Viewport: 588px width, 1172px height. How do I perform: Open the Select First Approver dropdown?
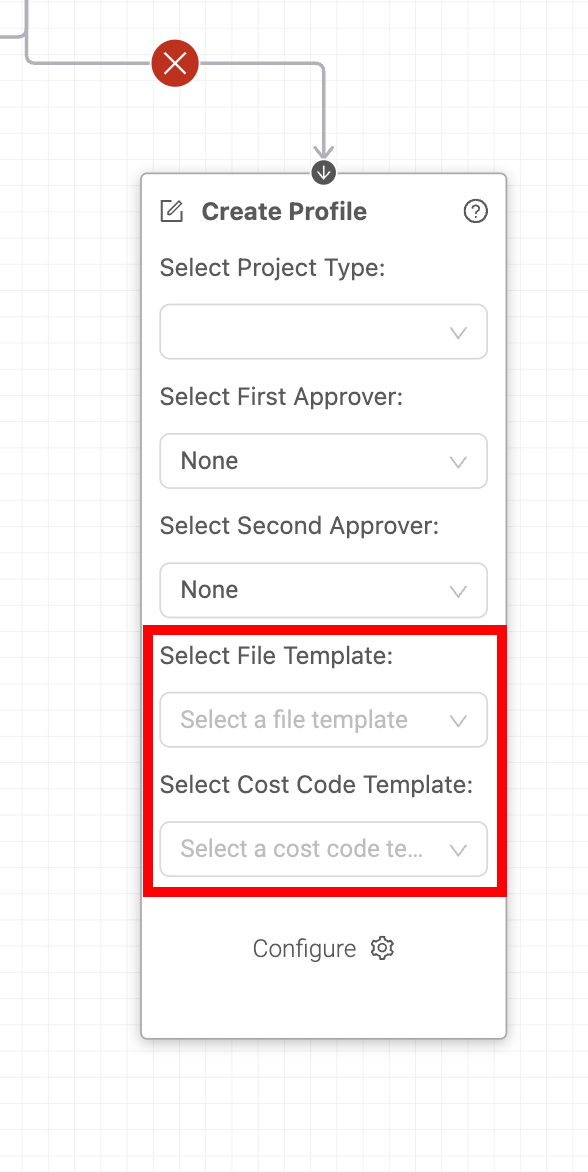[324, 461]
